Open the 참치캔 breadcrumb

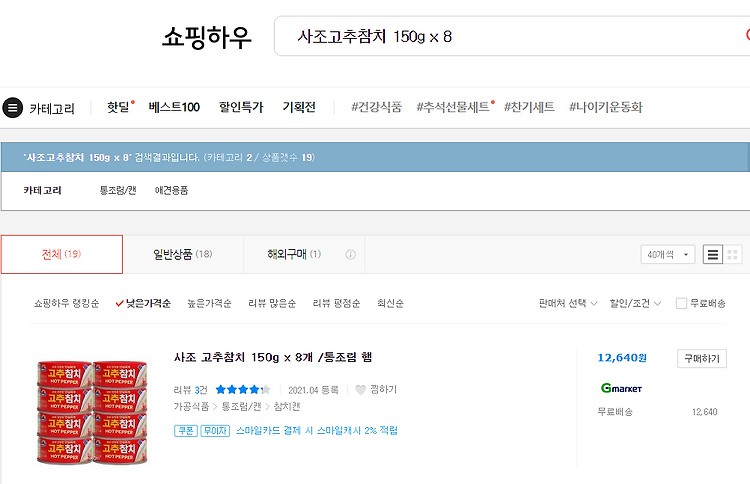point(287,407)
